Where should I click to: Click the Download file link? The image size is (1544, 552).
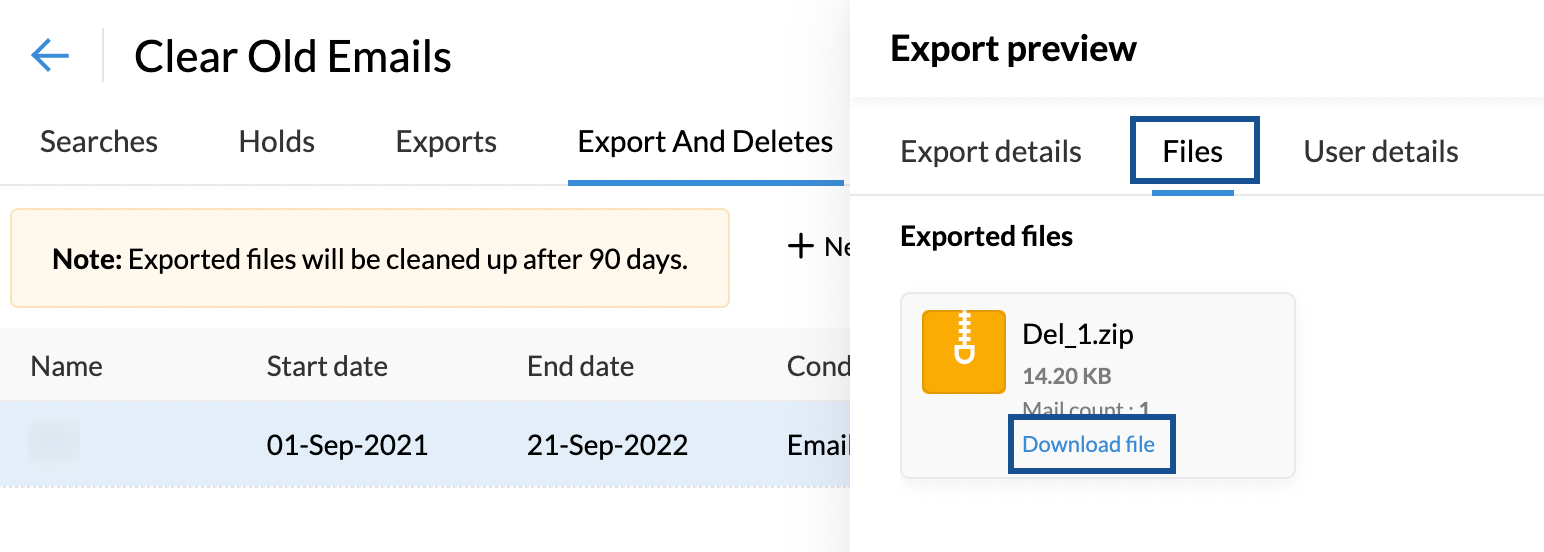point(1089,444)
